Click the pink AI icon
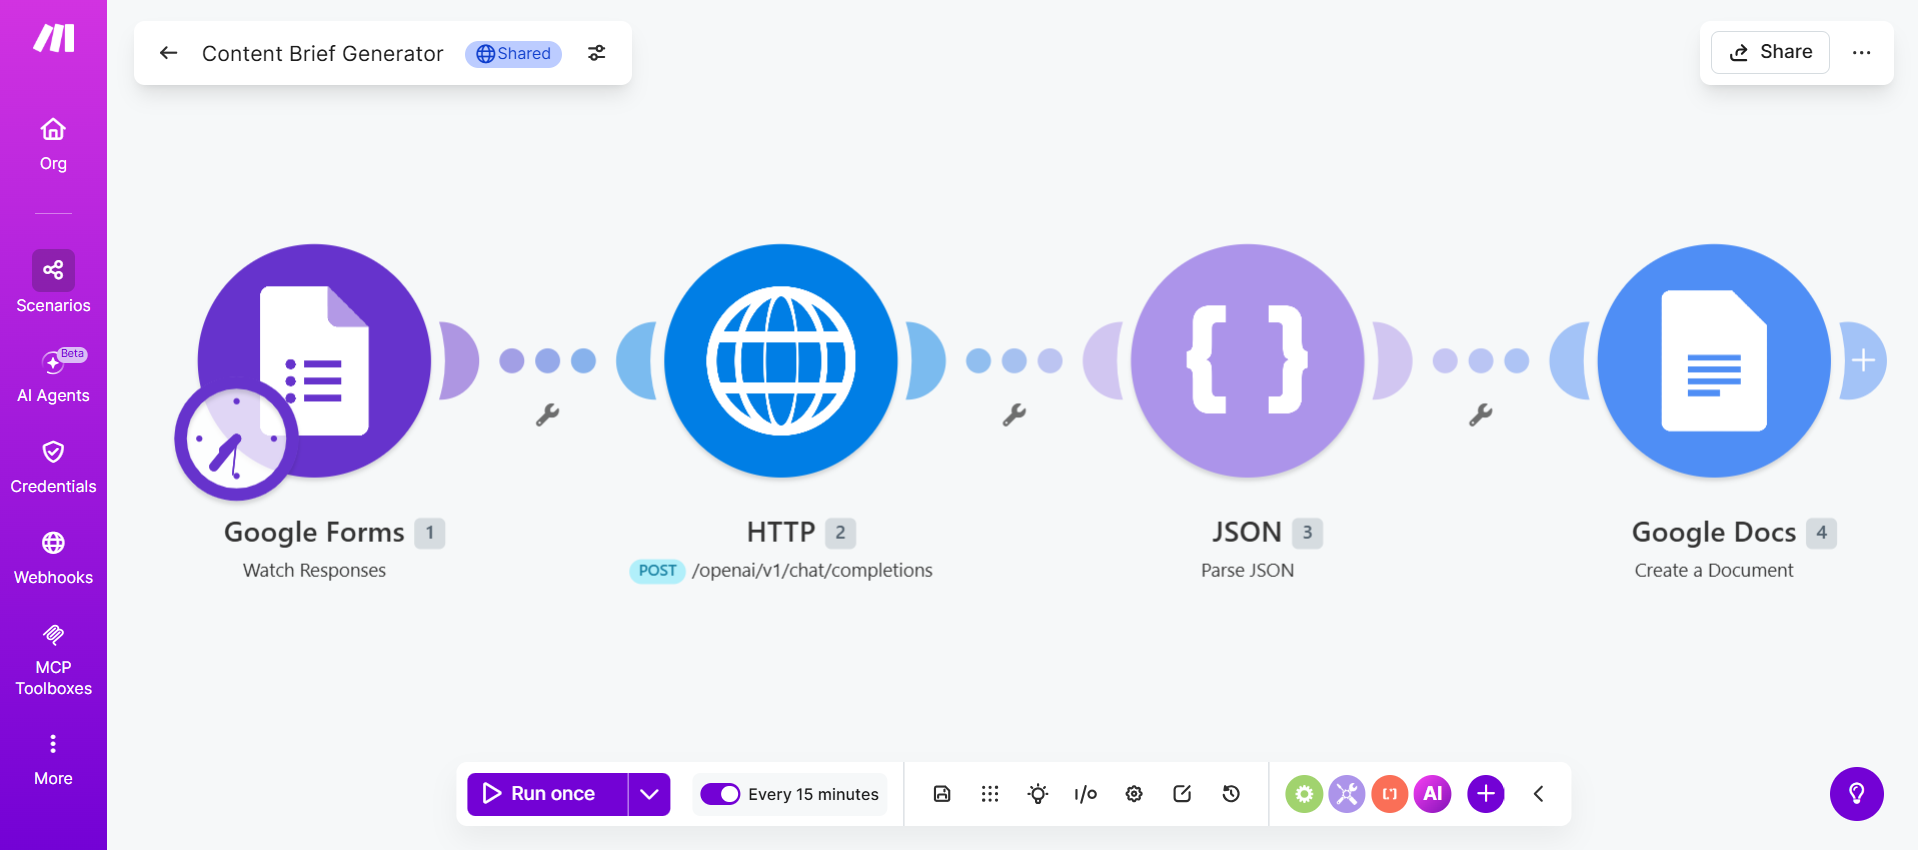The image size is (1918, 850). tap(1433, 794)
